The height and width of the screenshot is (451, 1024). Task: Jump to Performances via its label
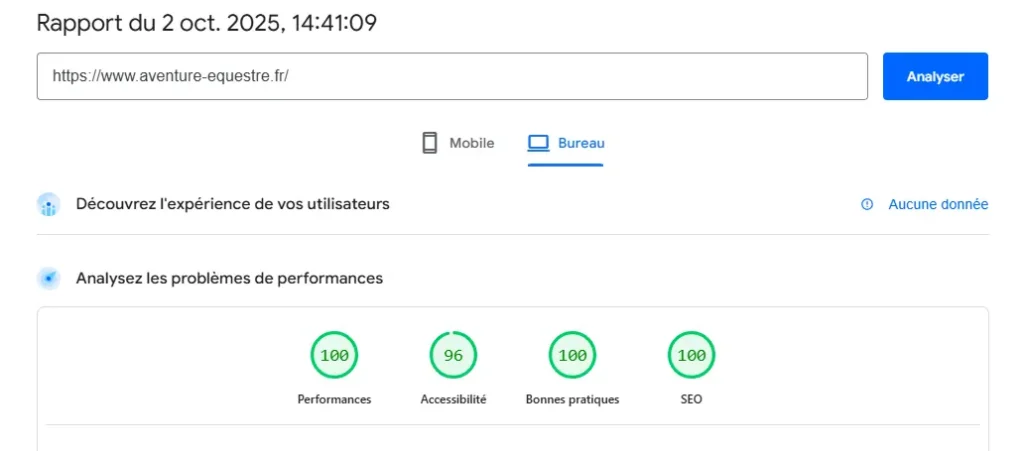coord(334,399)
